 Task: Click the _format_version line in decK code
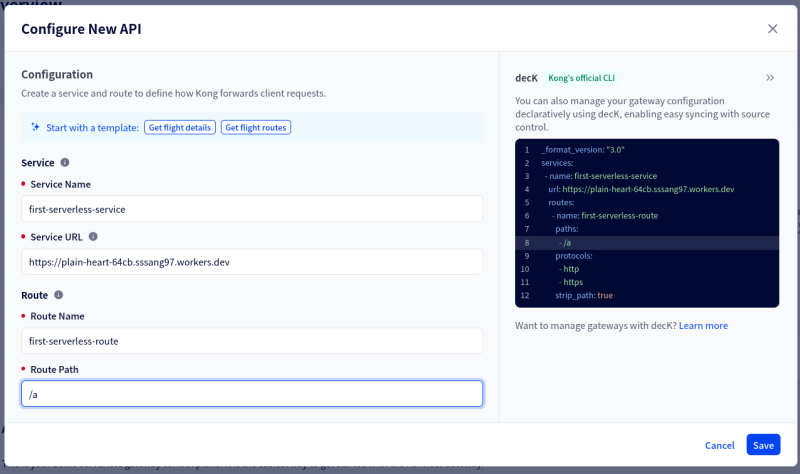coord(582,150)
